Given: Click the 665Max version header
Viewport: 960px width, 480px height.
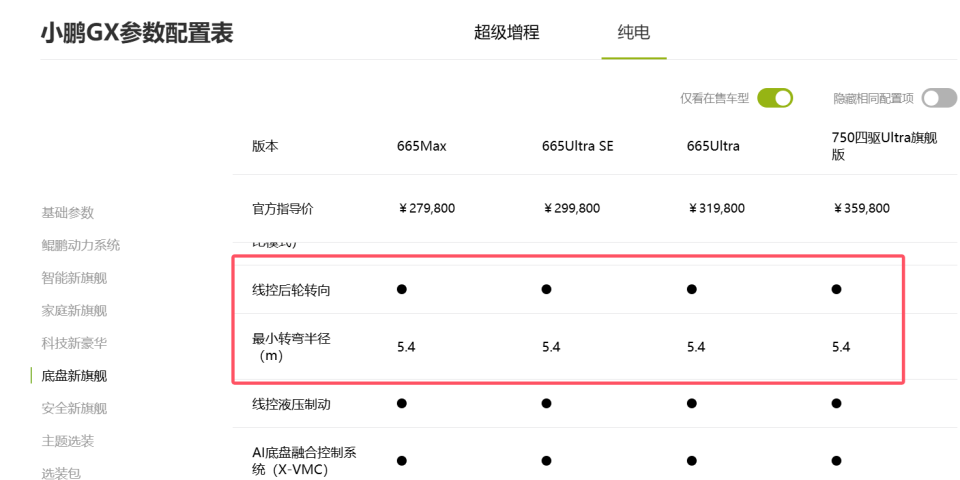Looking at the screenshot, I should [422, 146].
